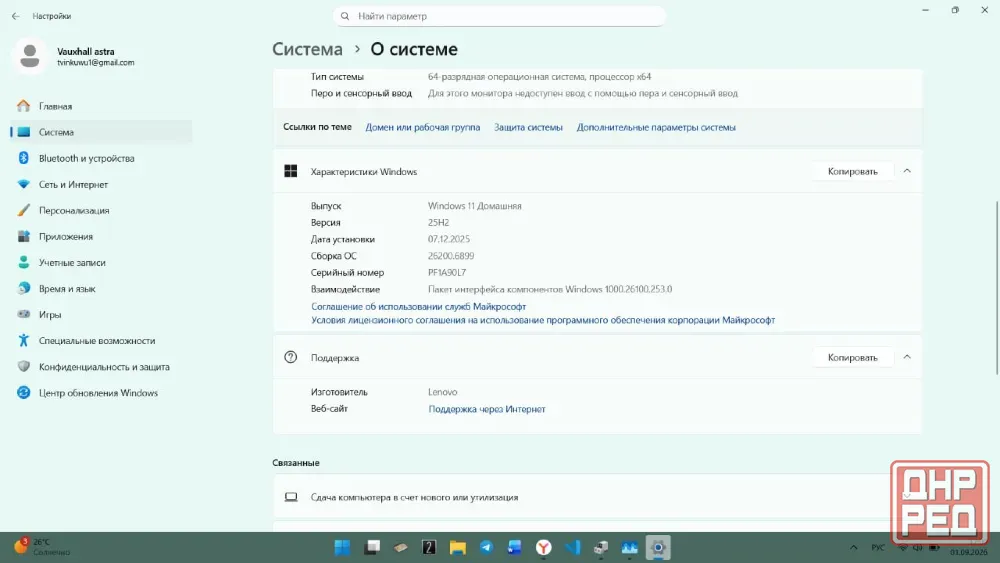Open Время и язык settings
Viewport: 1000px width, 563px height.
click(101, 289)
